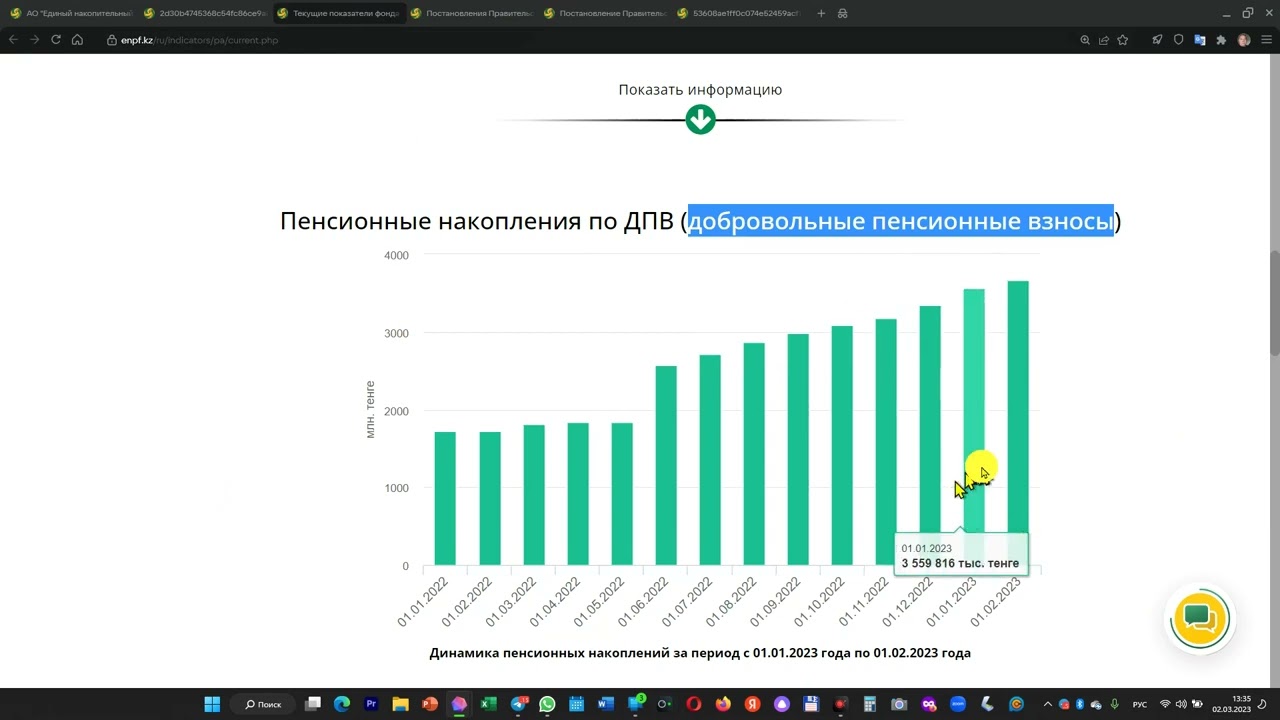The width and height of the screenshot is (1280, 720).
Task: Open Firefox from the taskbar
Action: 723,704
